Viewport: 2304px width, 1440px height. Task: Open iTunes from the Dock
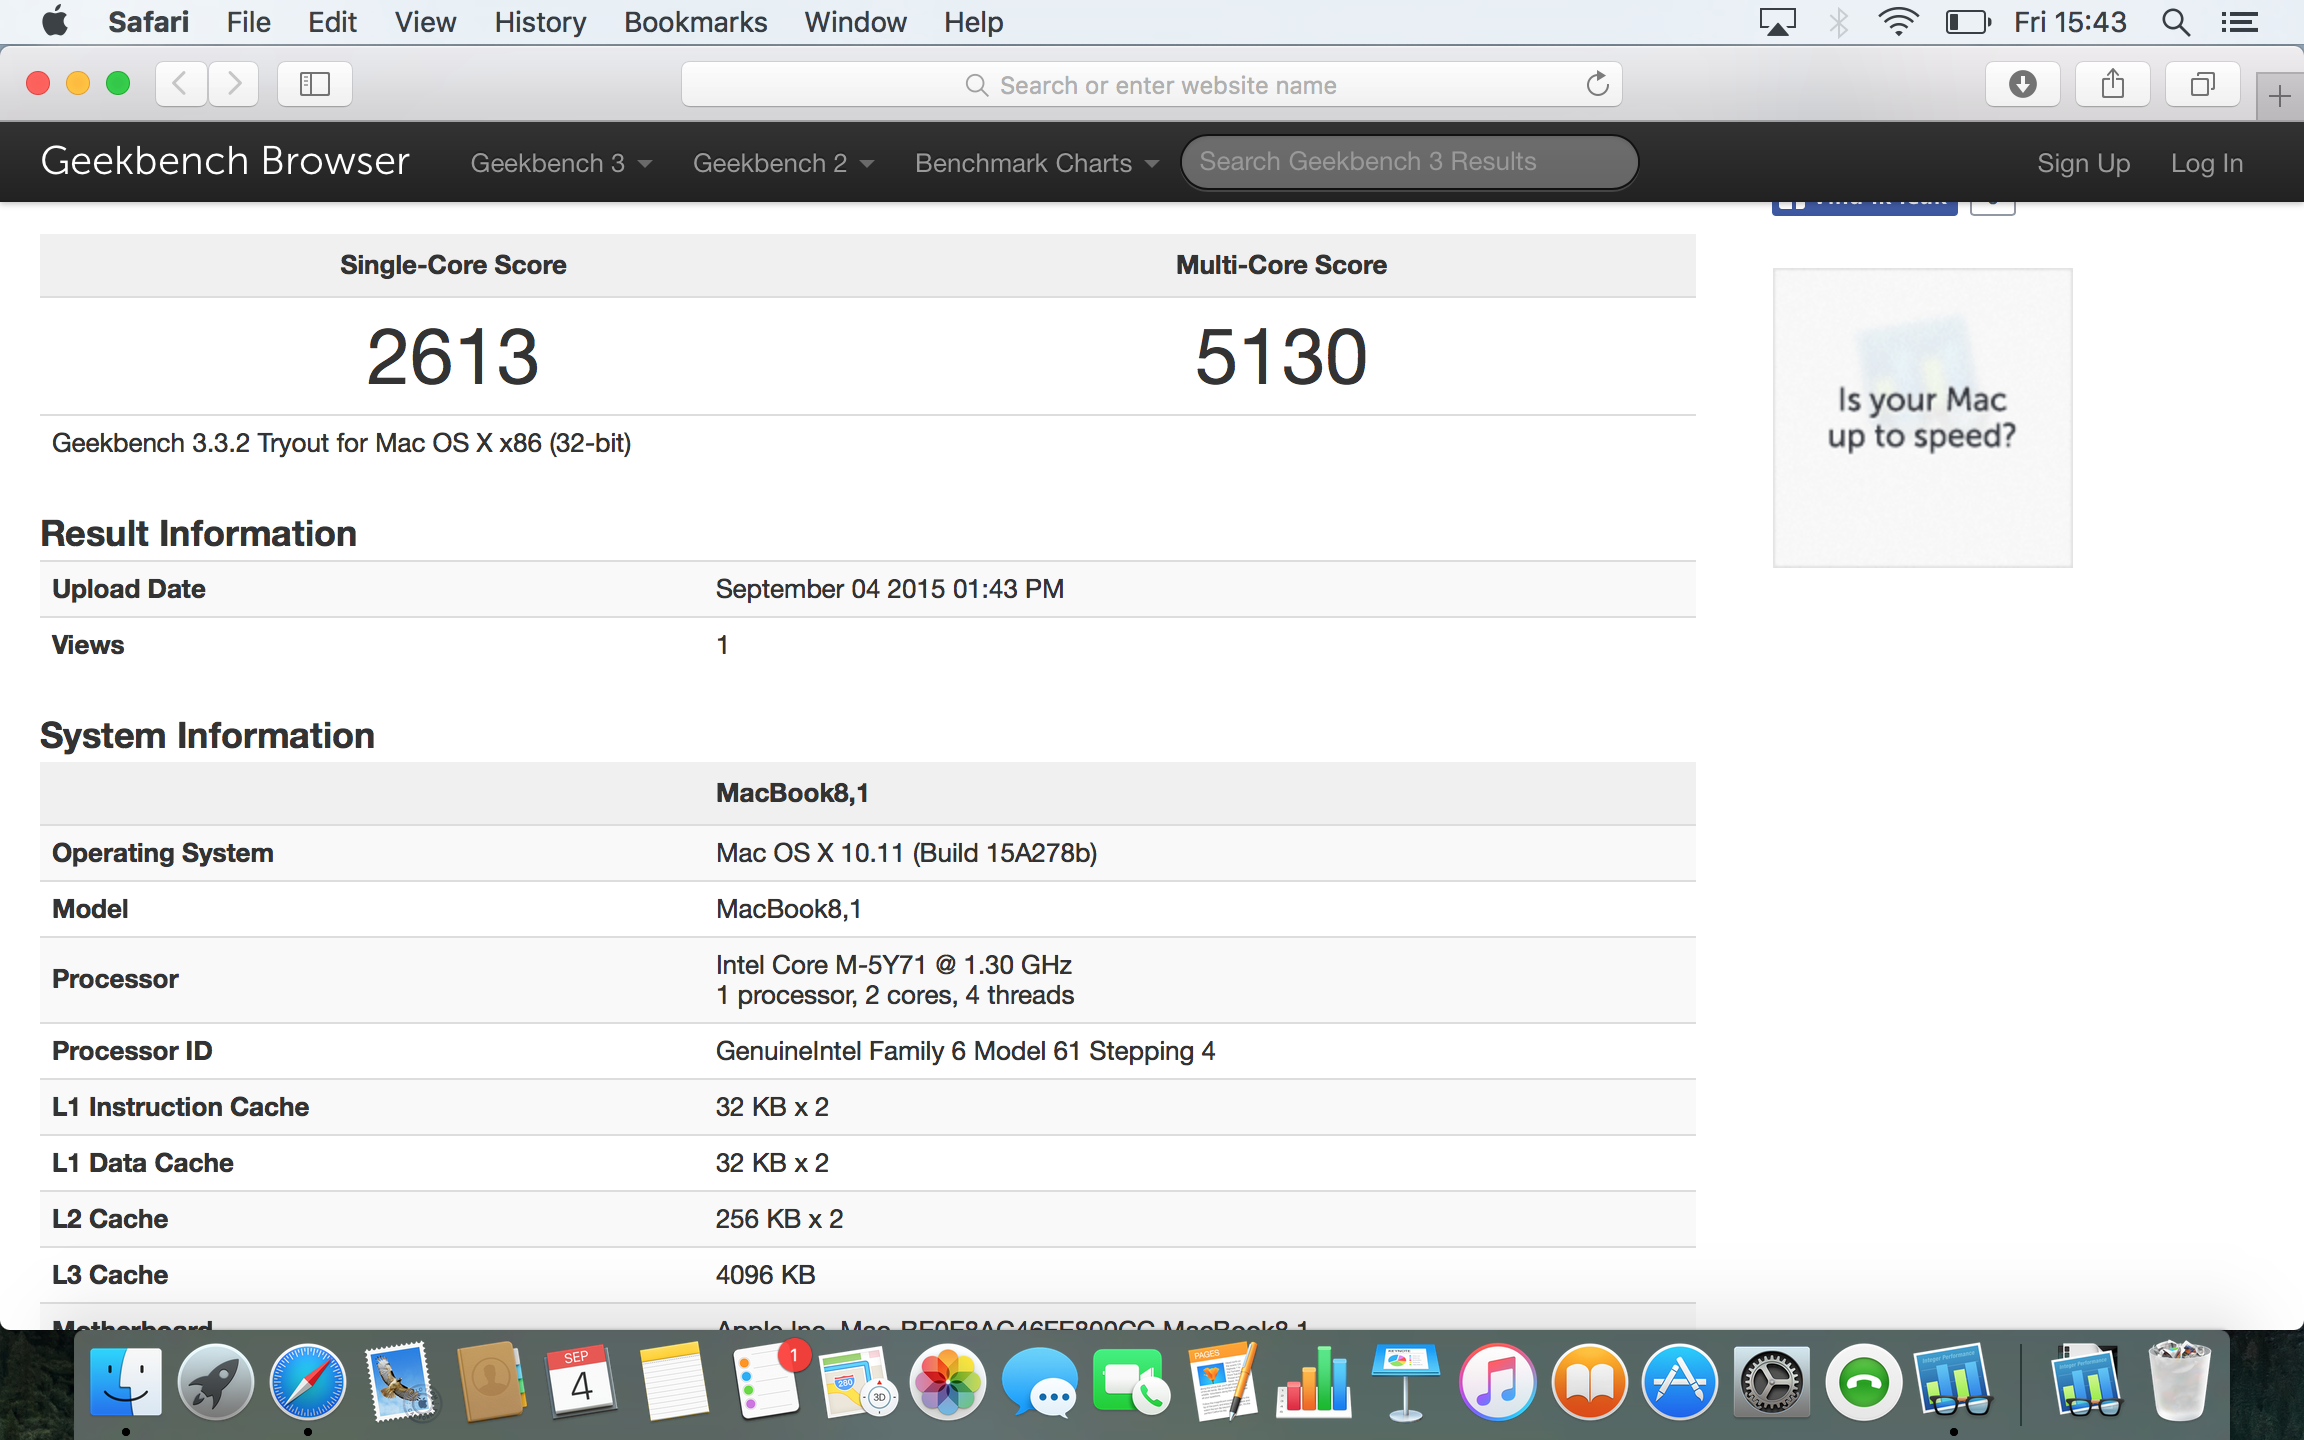1497,1383
